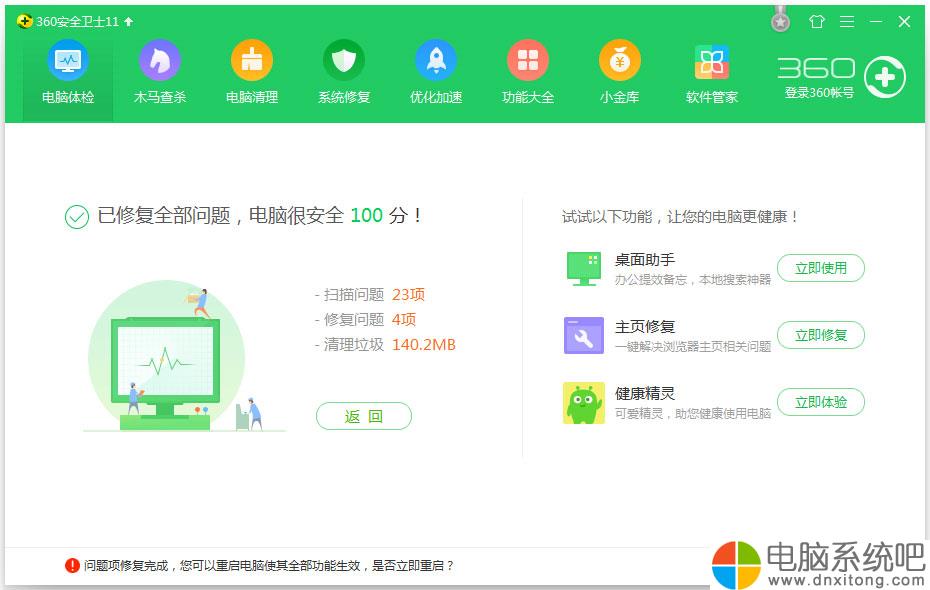Viewport: 930px width, 590px height.
Task: Click the 健康精灵 title text
Action: (645, 394)
